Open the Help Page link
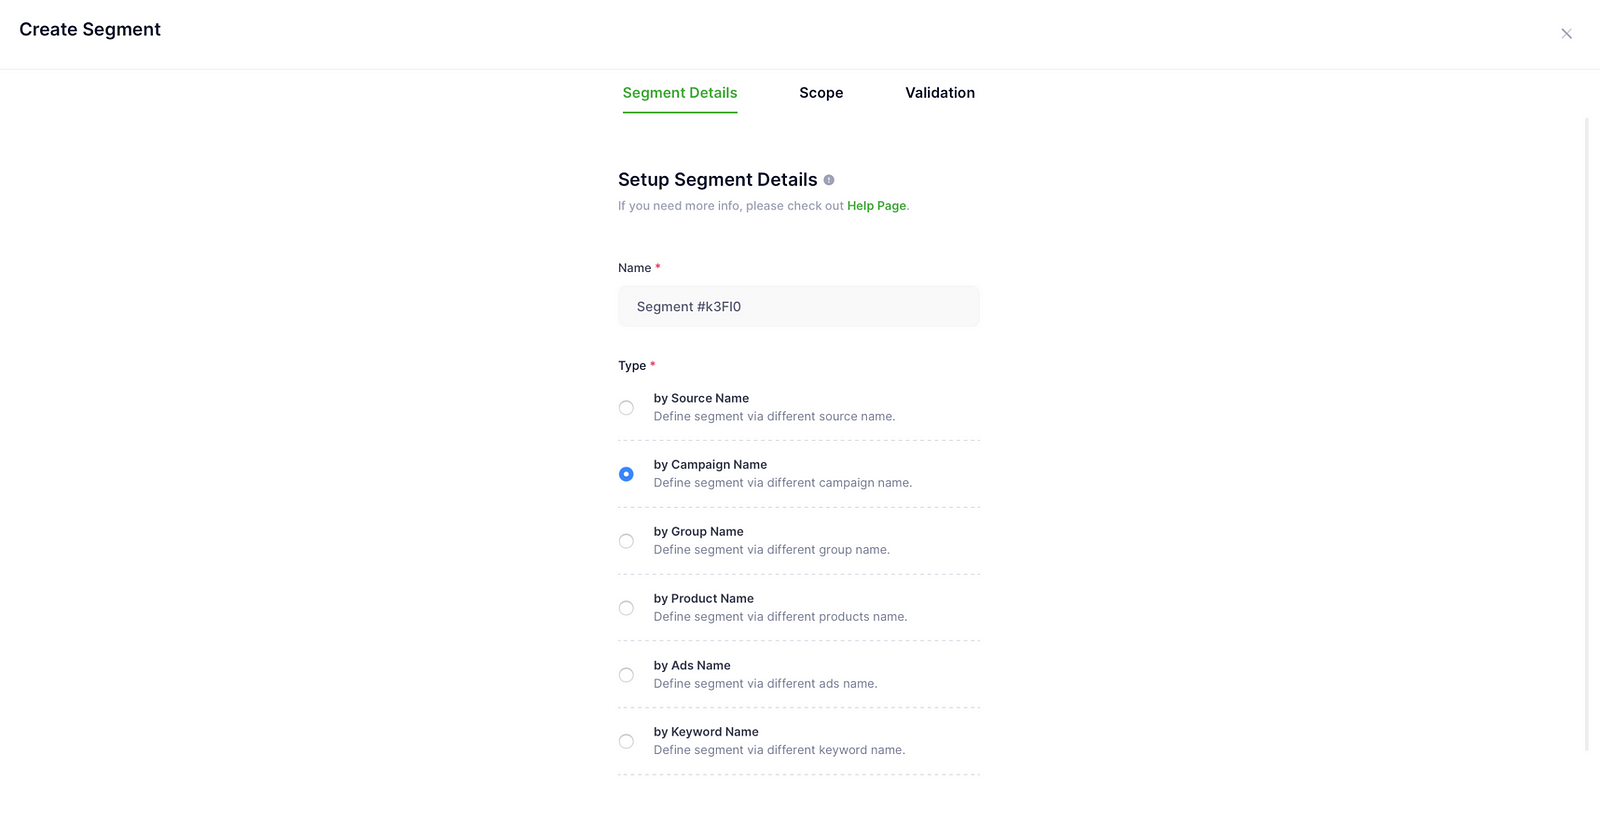 click(876, 205)
